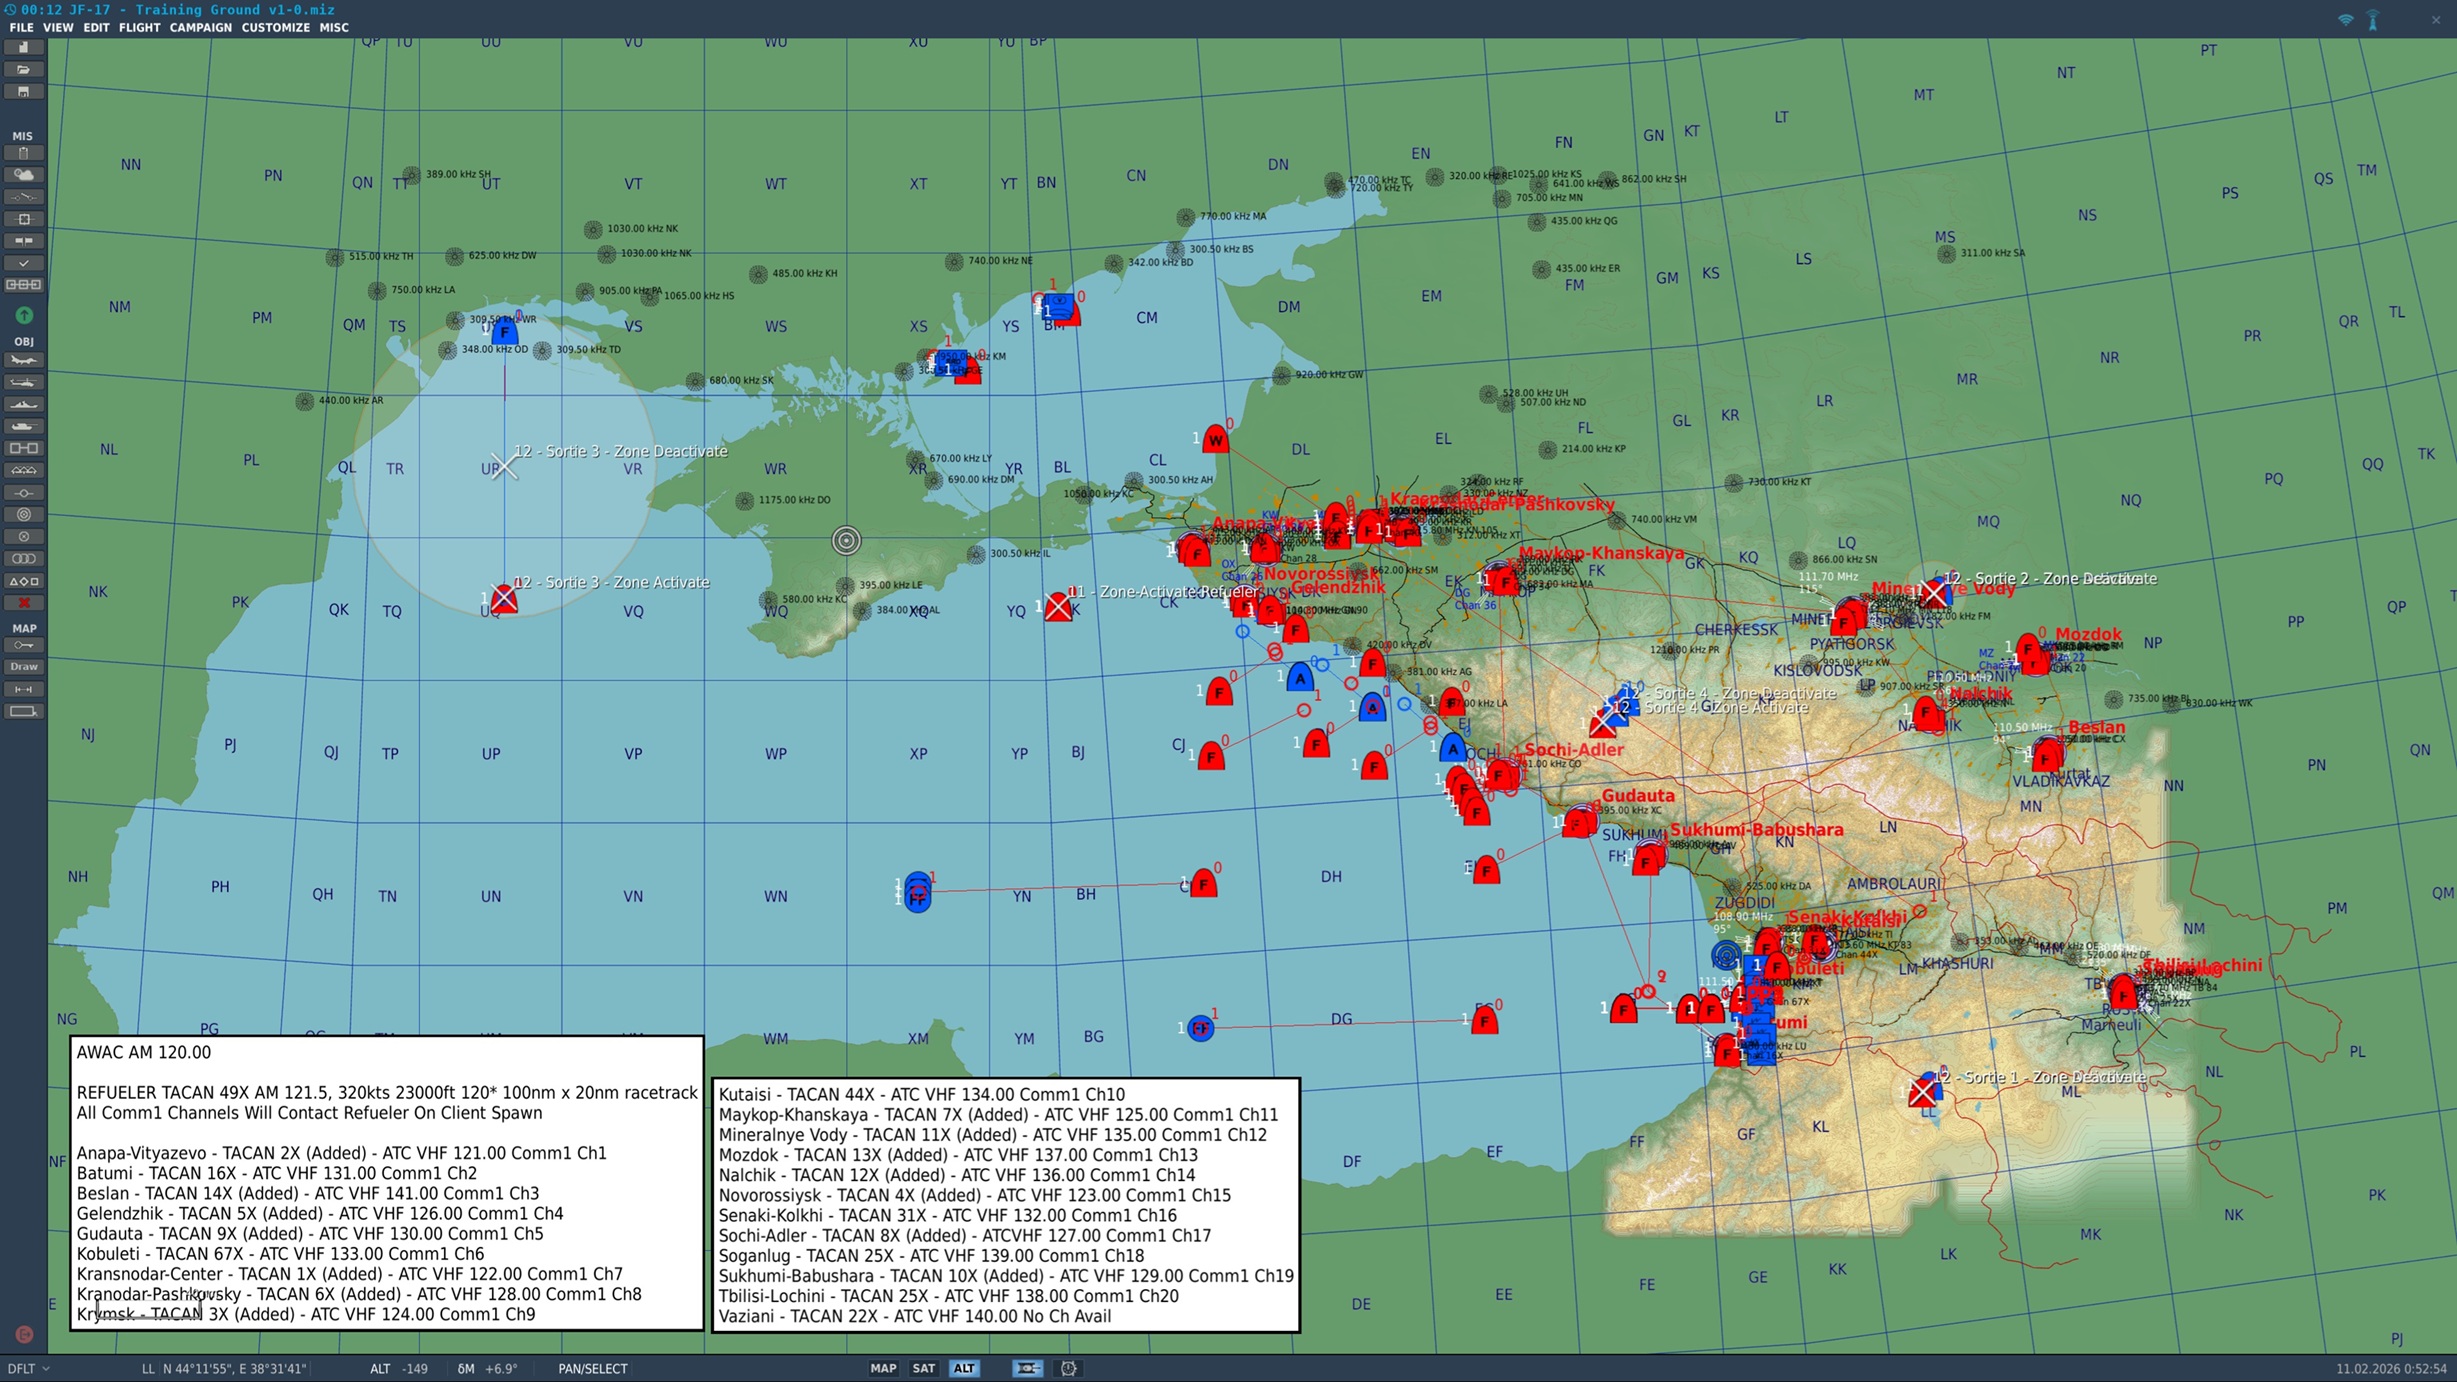Image resolution: width=2457 pixels, height=1382 pixels.
Task: Open the CUSTOMIZE menu
Action: click(276, 27)
